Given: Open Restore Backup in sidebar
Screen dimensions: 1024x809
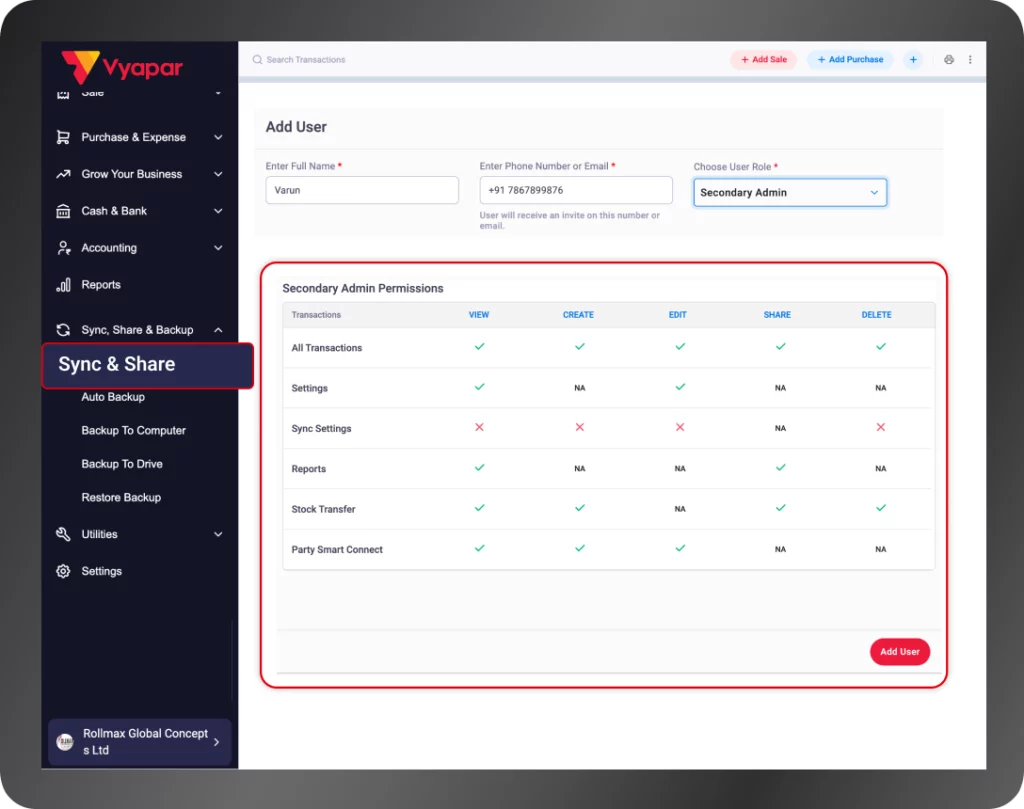Looking at the screenshot, I should tap(121, 497).
